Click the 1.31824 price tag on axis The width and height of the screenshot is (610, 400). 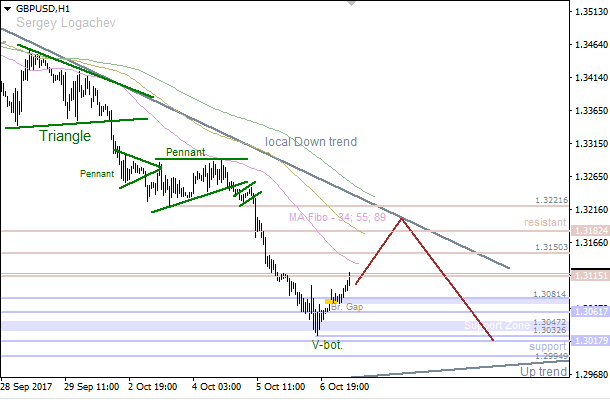pos(588,231)
